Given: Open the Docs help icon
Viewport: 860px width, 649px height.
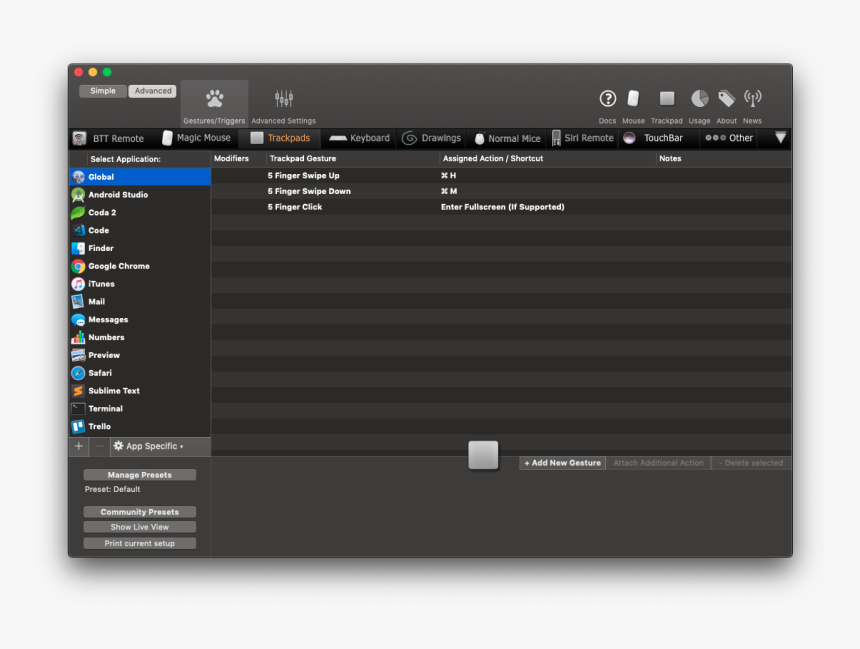Looking at the screenshot, I should pyautogui.click(x=607, y=98).
